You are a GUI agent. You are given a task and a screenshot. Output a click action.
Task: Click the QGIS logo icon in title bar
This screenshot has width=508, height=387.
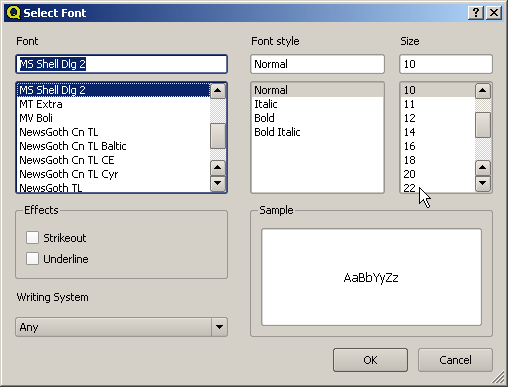coord(13,13)
